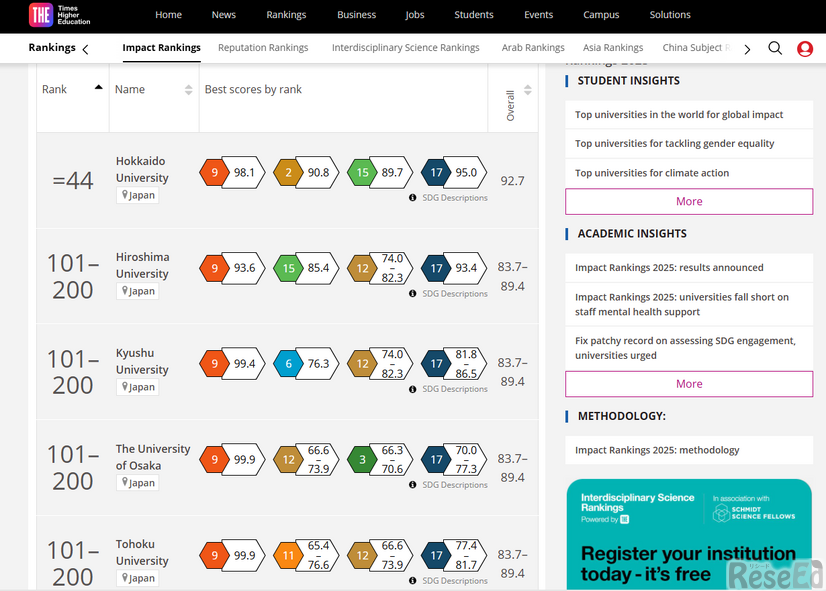826x591 pixels.
Task: Click Hiroshima University's SDG 12 badge
Action: tap(362, 268)
